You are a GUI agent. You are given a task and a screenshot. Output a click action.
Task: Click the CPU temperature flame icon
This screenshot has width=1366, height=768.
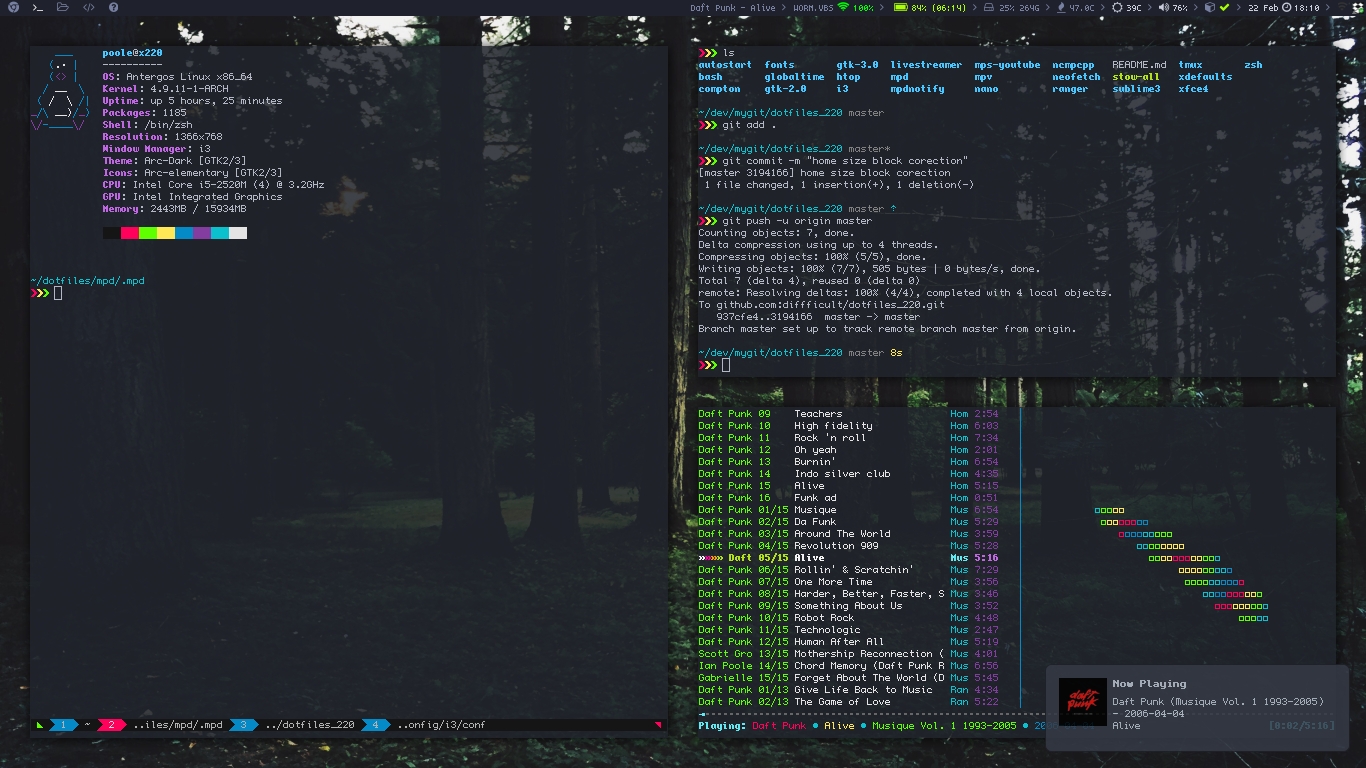pos(1060,7)
